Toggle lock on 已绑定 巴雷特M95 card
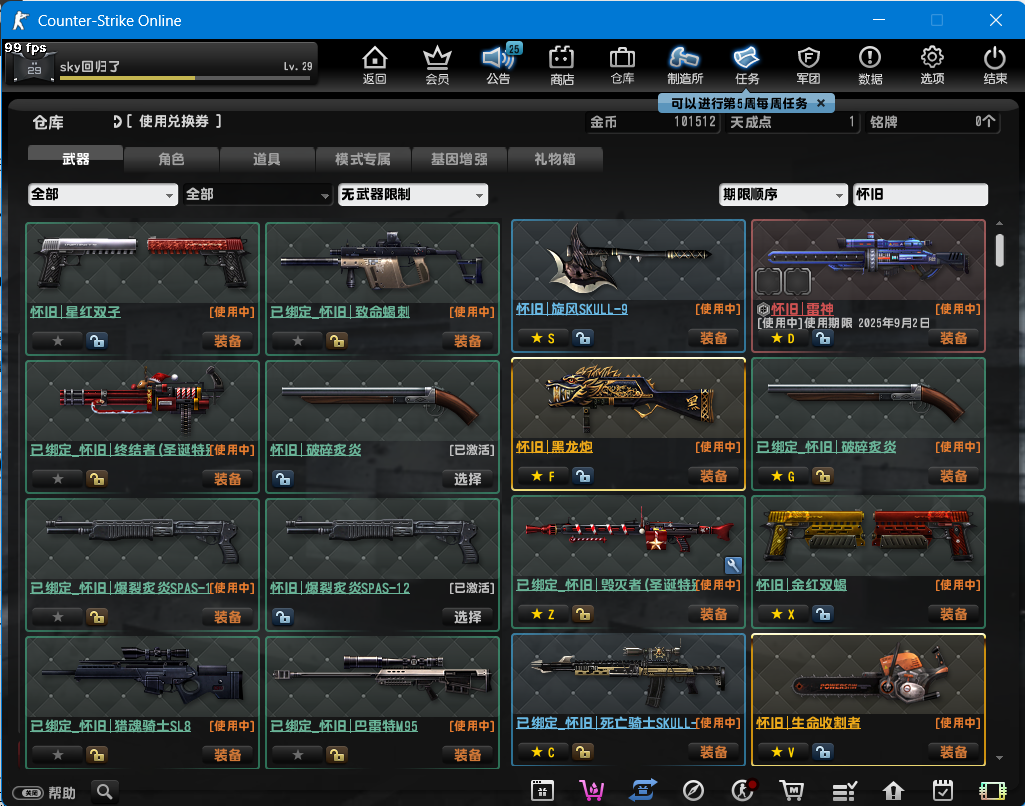This screenshot has width=1025, height=806. pos(337,754)
